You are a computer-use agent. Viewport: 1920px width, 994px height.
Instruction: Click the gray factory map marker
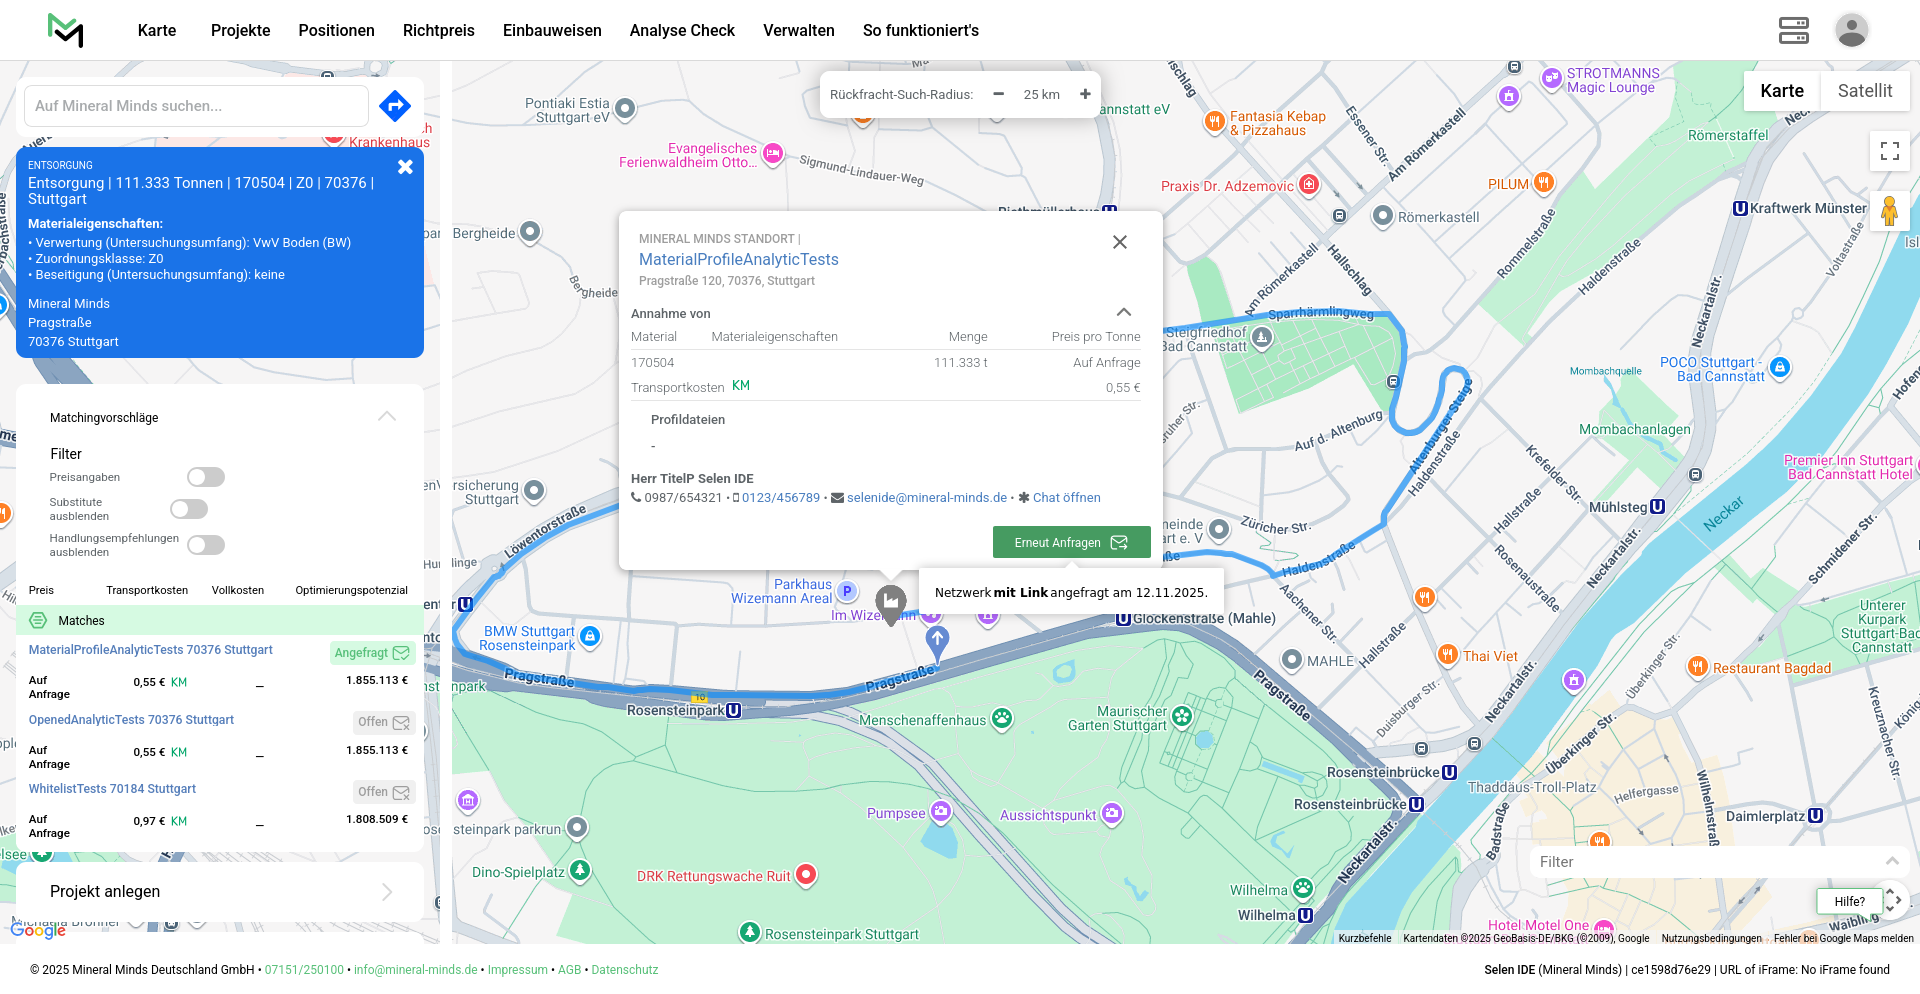point(890,603)
